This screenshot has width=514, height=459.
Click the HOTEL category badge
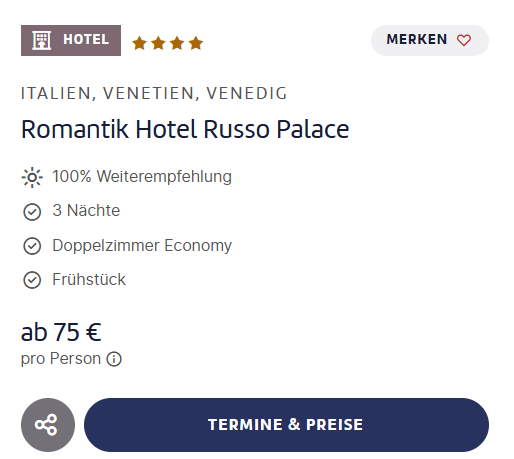71,40
